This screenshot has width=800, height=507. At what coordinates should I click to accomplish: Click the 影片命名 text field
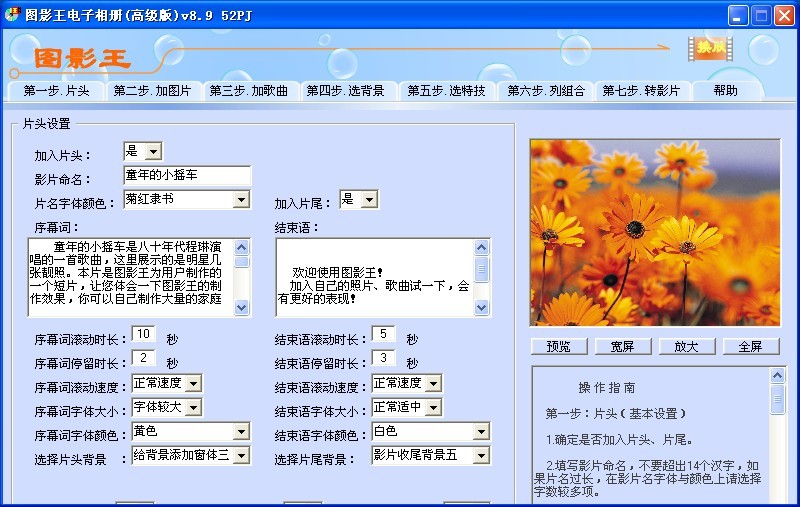[x=187, y=175]
